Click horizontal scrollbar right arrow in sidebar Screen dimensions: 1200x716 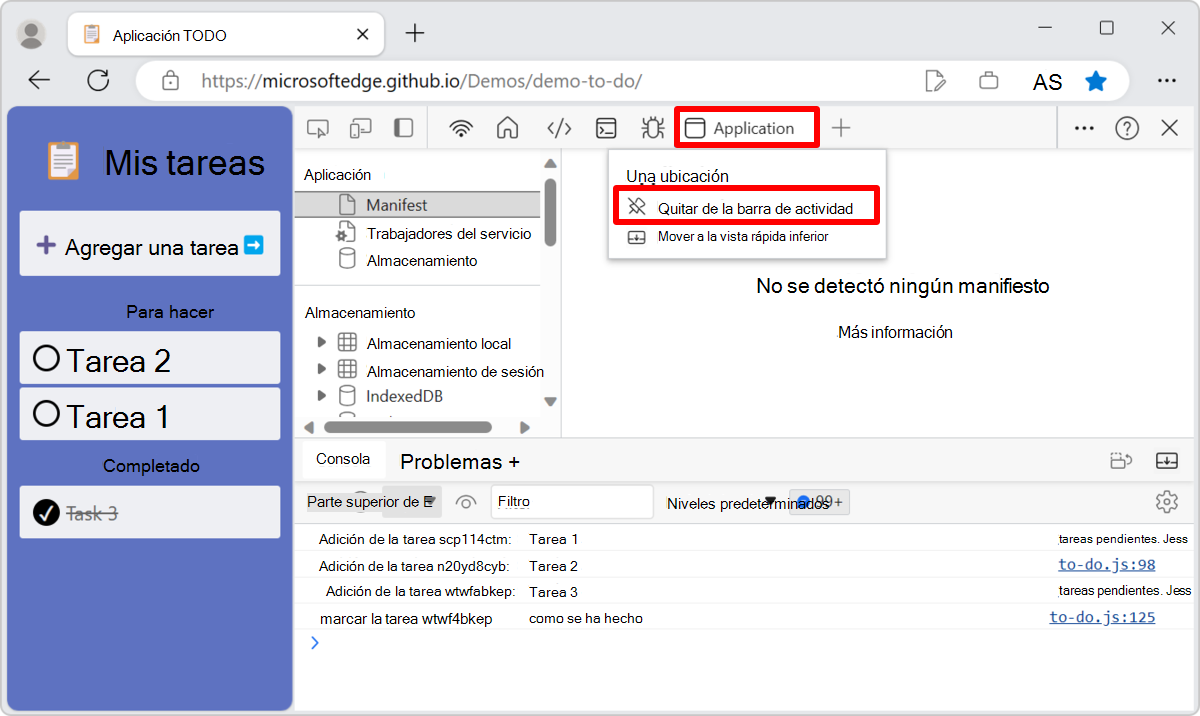pos(525,427)
